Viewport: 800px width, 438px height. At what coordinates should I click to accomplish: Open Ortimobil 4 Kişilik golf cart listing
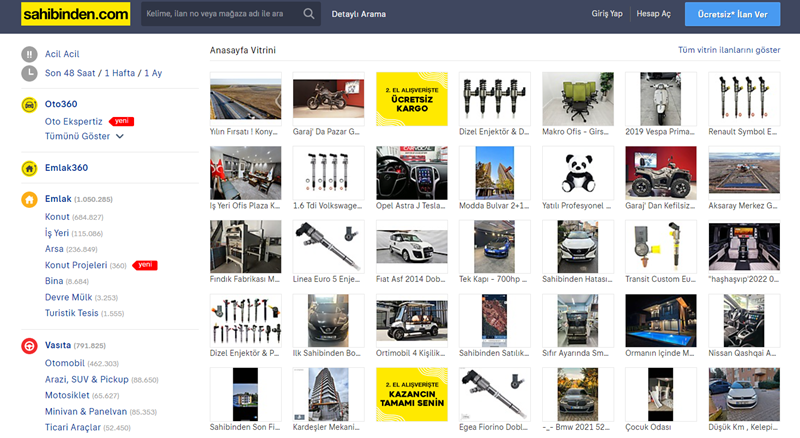pos(412,321)
